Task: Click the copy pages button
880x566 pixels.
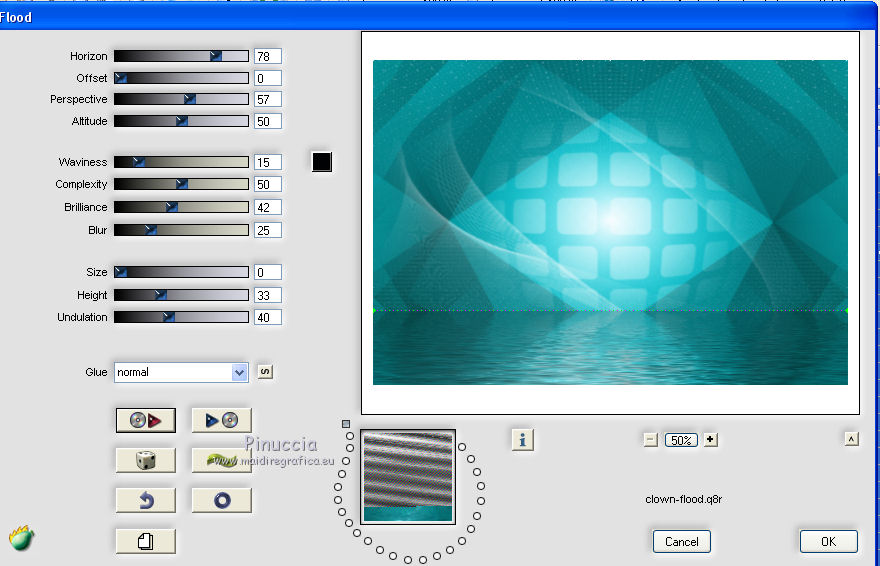Action: tap(145, 541)
